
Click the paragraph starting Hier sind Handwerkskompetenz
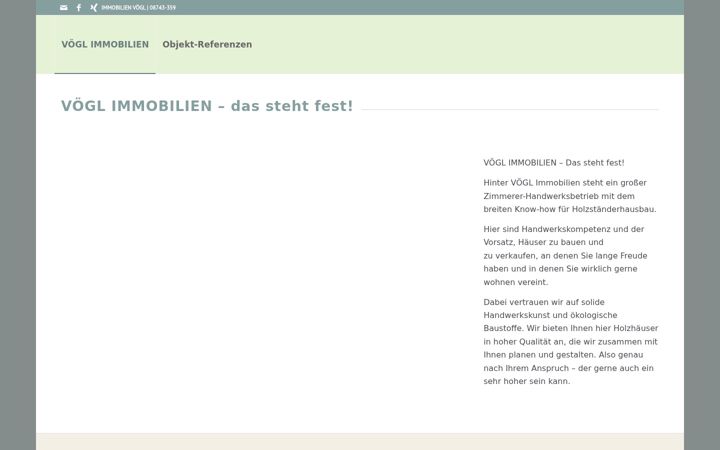point(566,255)
